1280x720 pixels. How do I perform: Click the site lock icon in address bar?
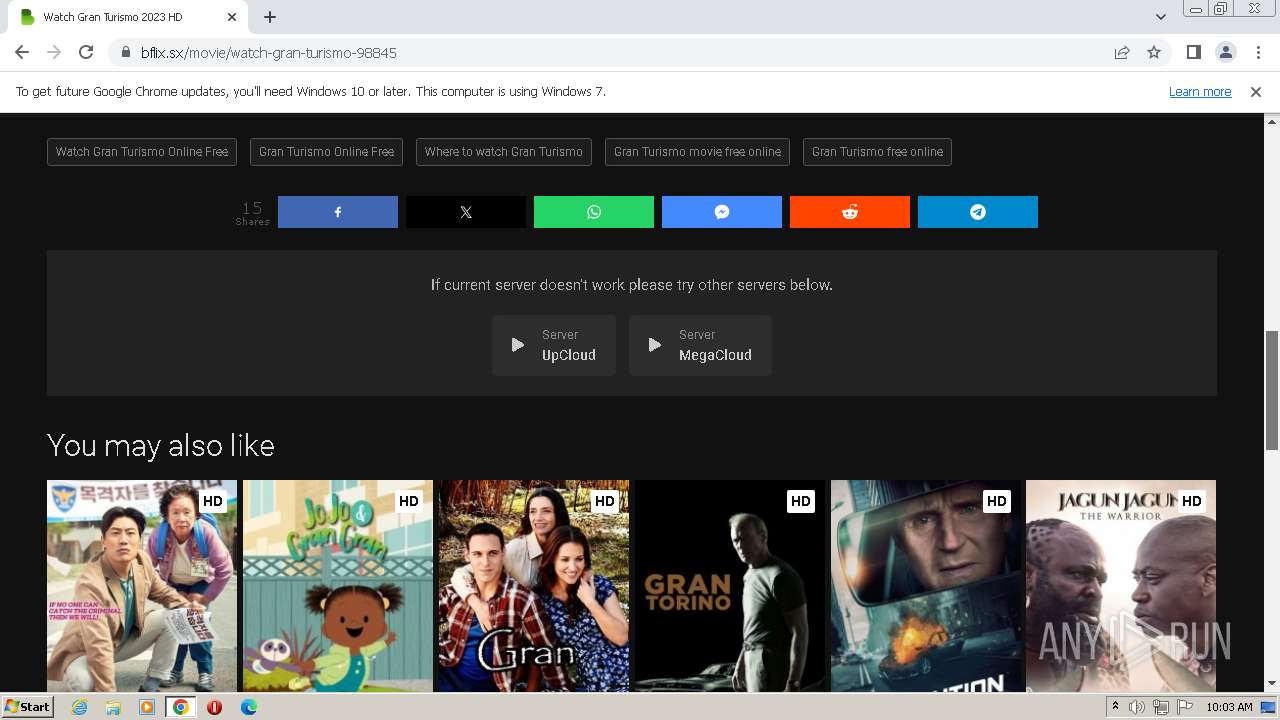point(126,52)
